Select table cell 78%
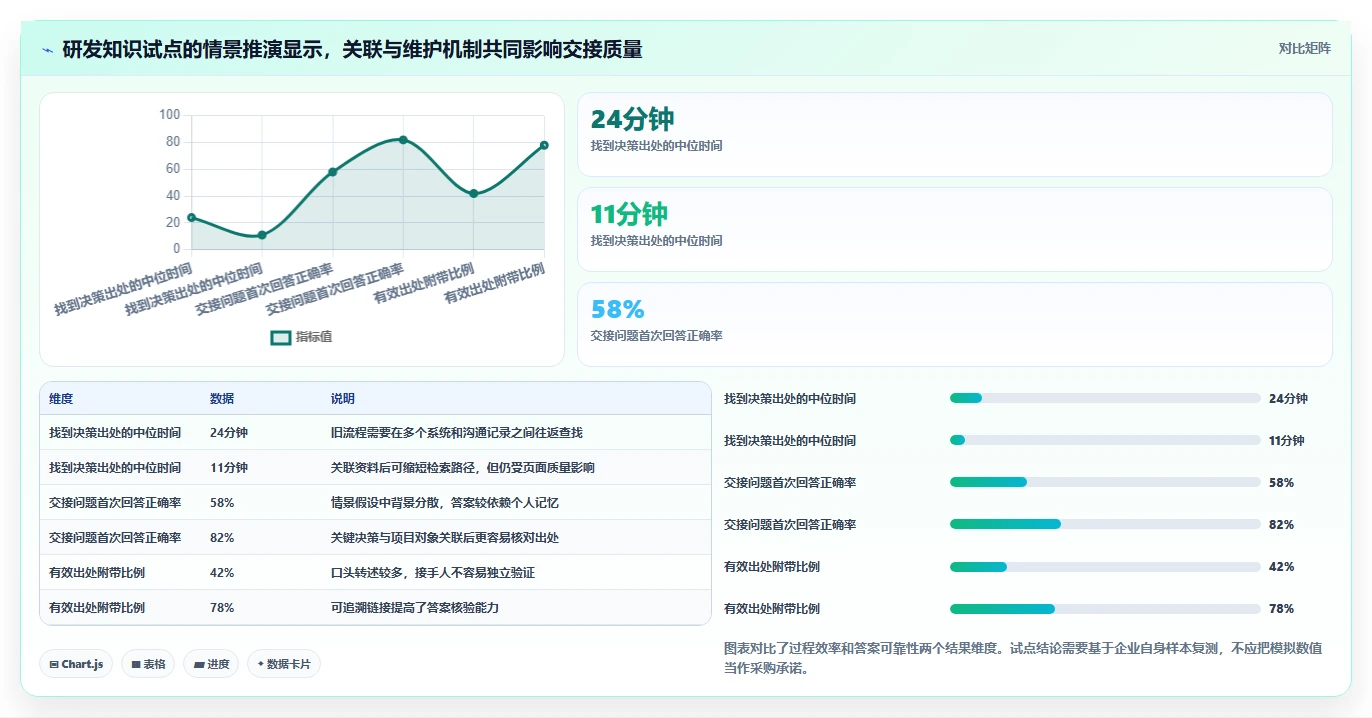The width and height of the screenshot is (1372, 718). pos(222,608)
